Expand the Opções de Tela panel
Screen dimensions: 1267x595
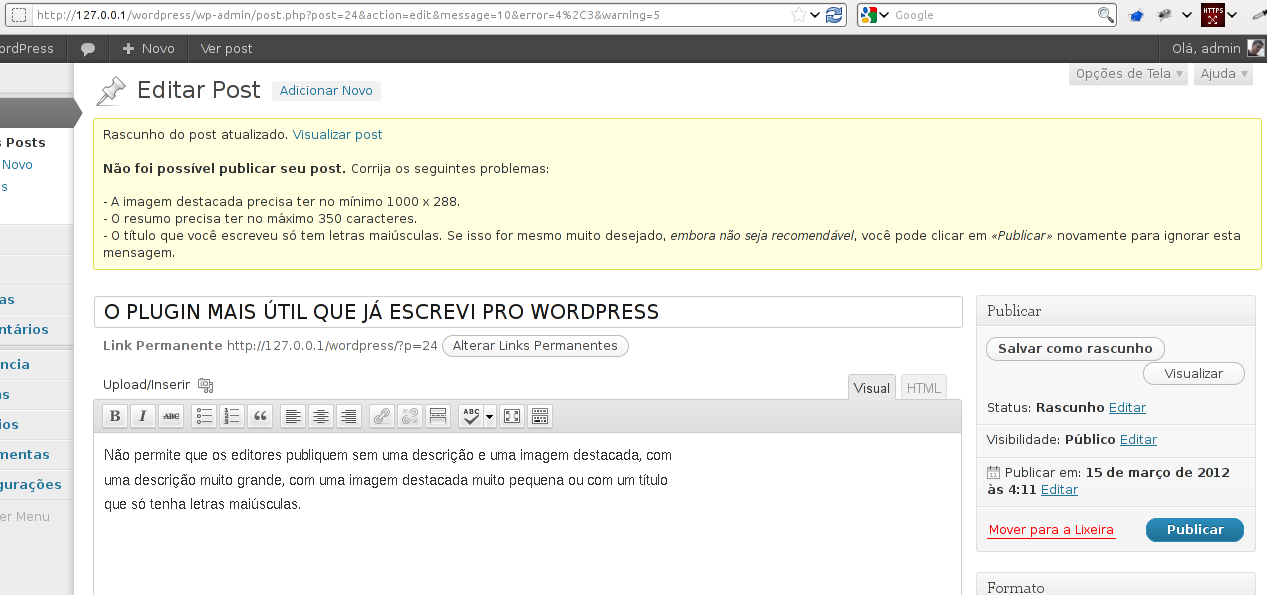(x=1129, y=74)
